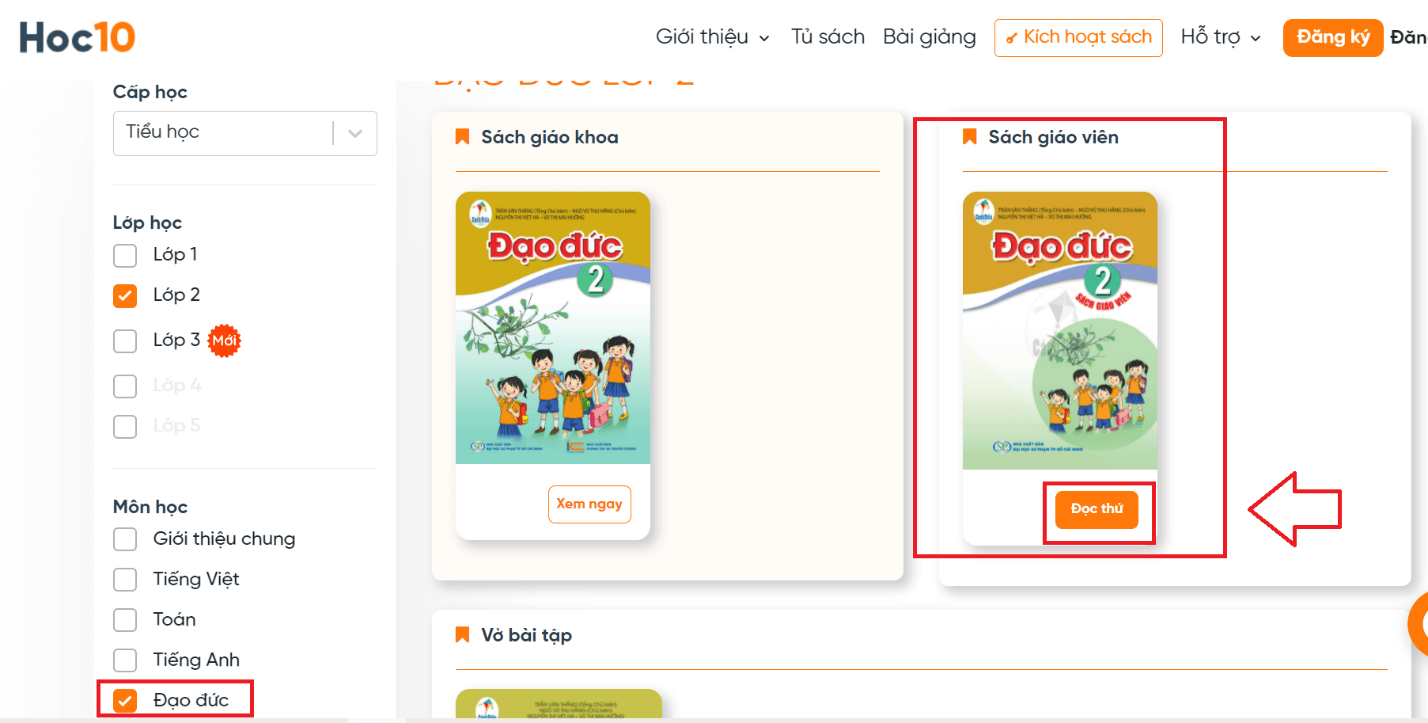
Task: Click the Mới badge beside Lớp 3
Action: 225,341
